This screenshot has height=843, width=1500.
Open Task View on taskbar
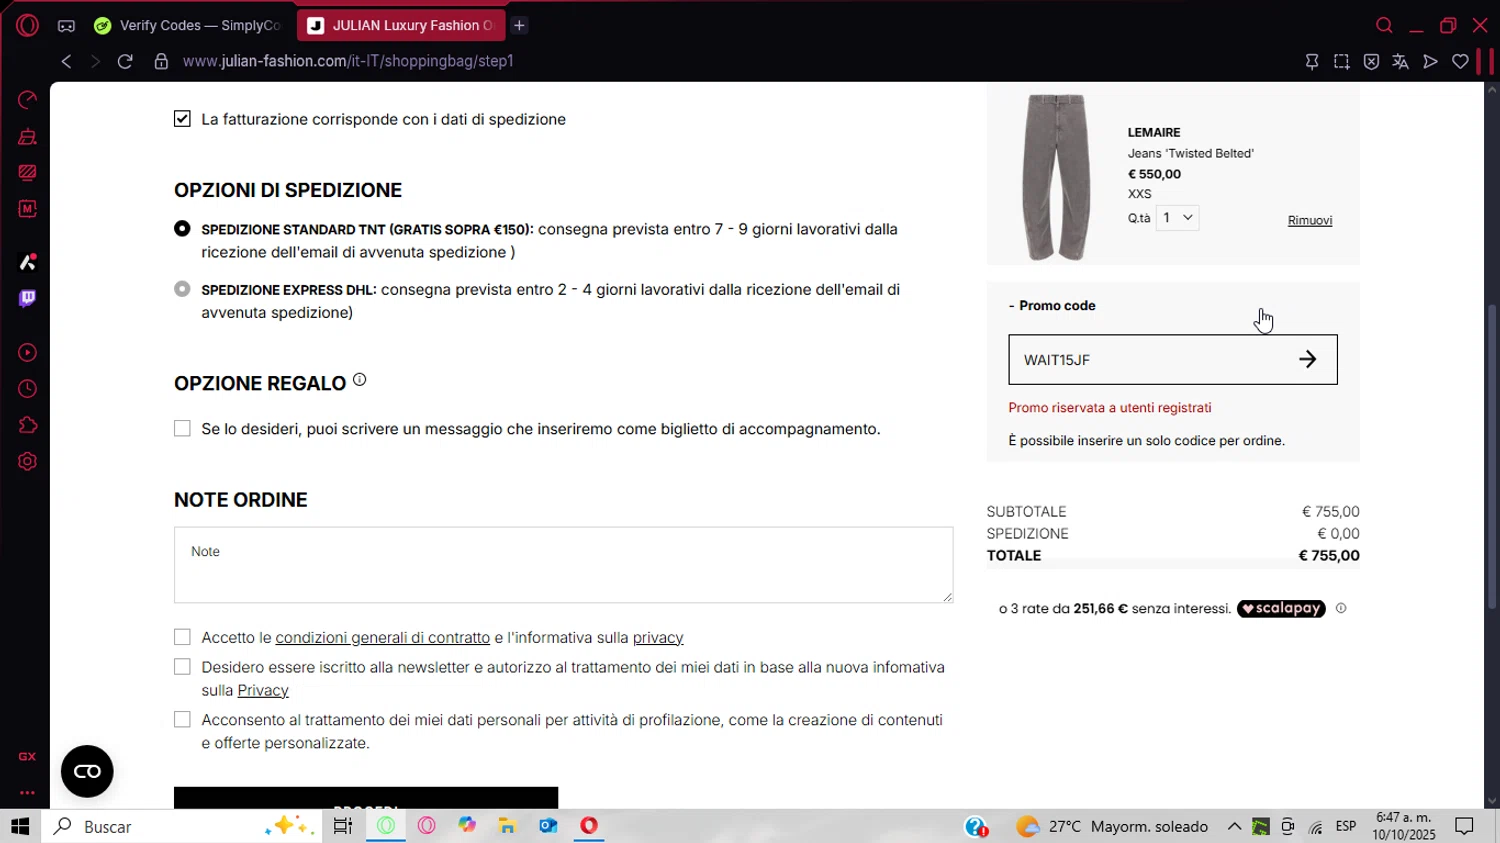pos(343,827)
